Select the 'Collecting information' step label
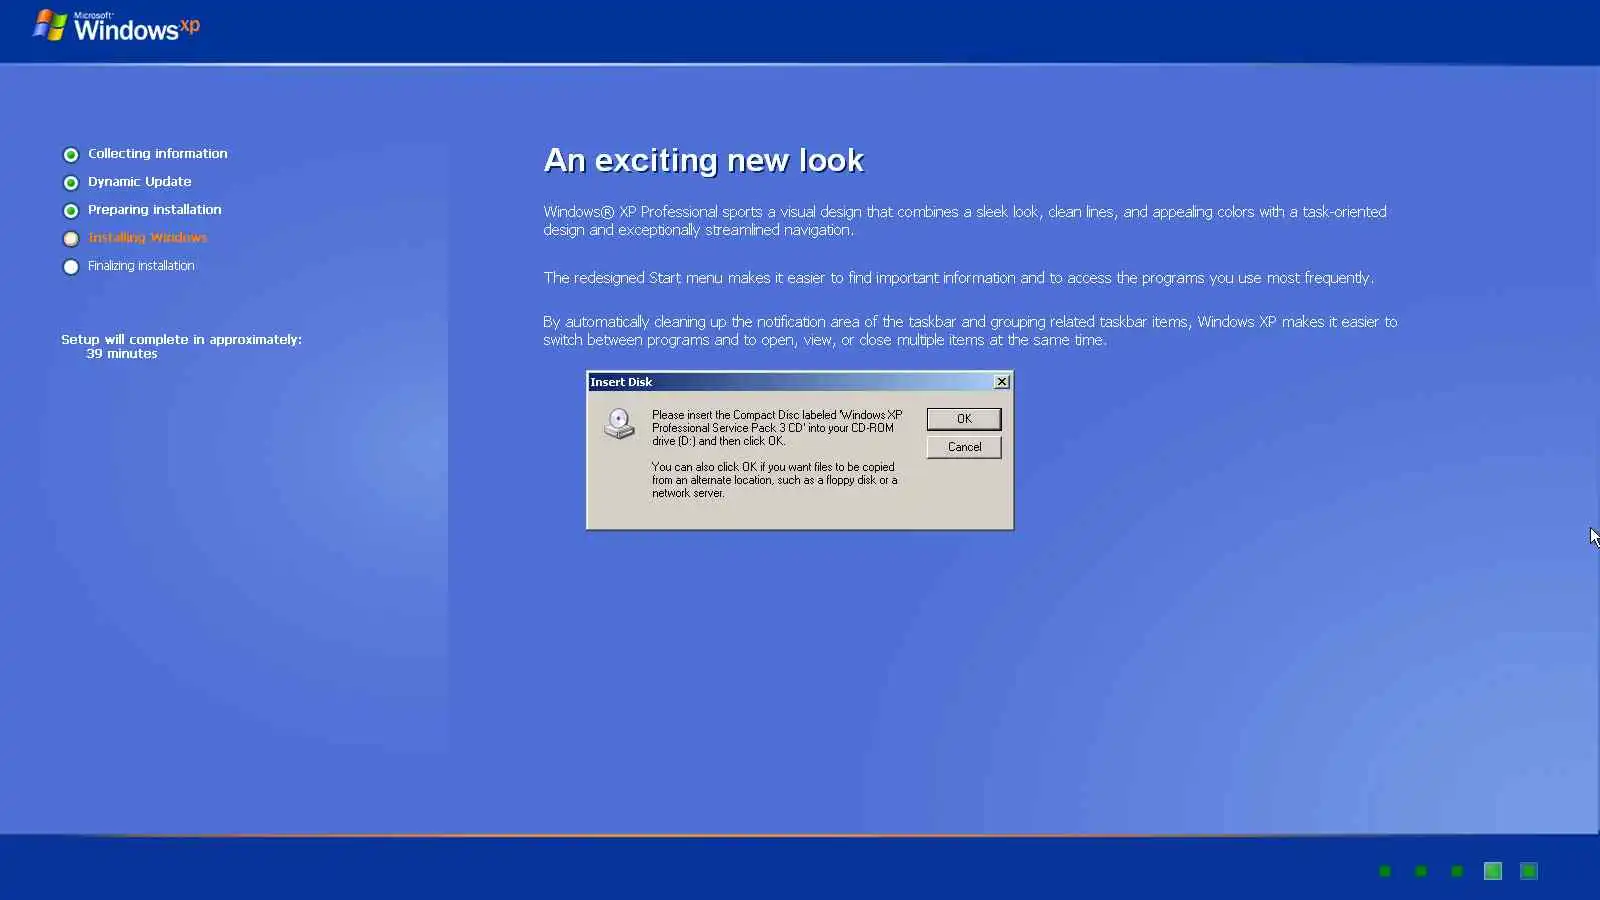The height and width of the screenshot is (900, 1600). (x=158, y=154)
